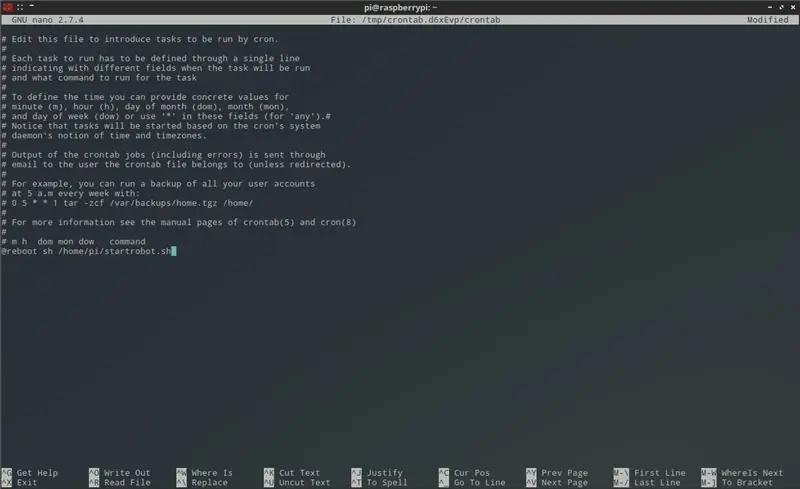Click the ^R Read File shortcut
800x489 pixels.
click(x=120, y=482)
